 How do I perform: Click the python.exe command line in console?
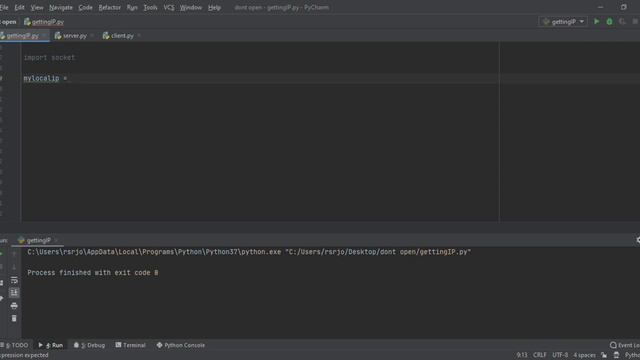point(249,252)
